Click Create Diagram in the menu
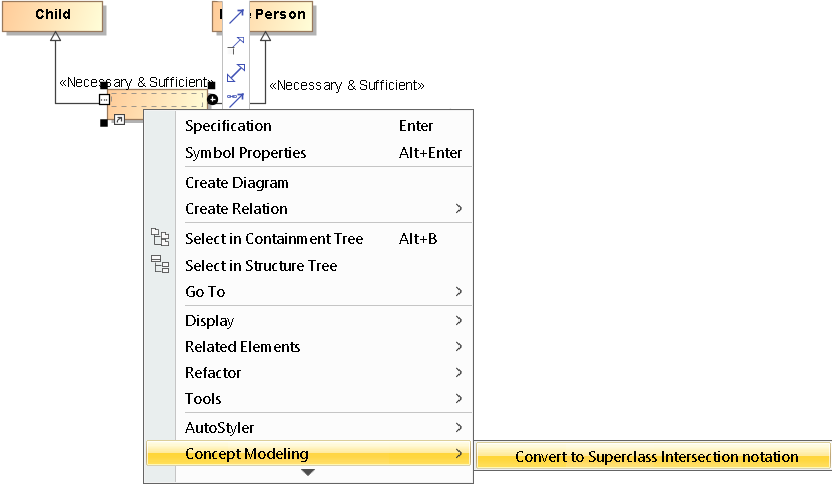Screen dimensions: 832x493 [237, 183]
